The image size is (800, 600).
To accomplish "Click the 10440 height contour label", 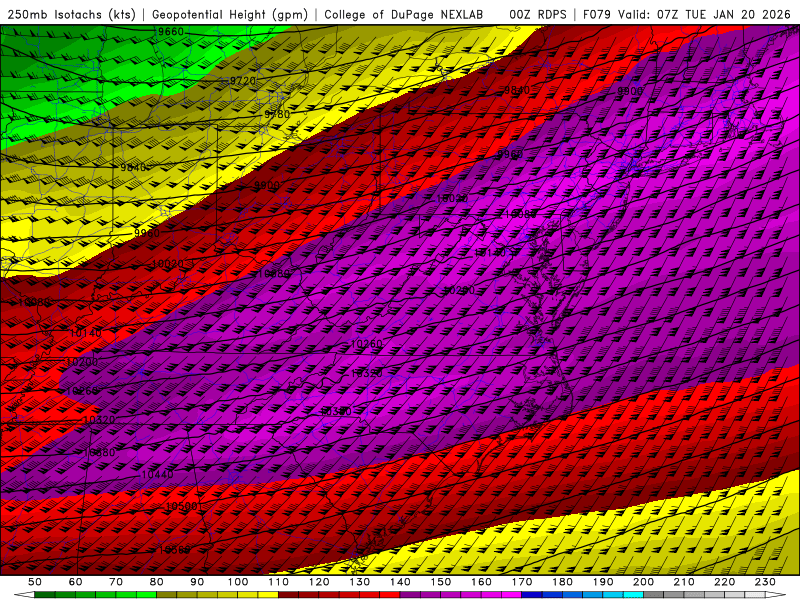I will pos(157,474).
